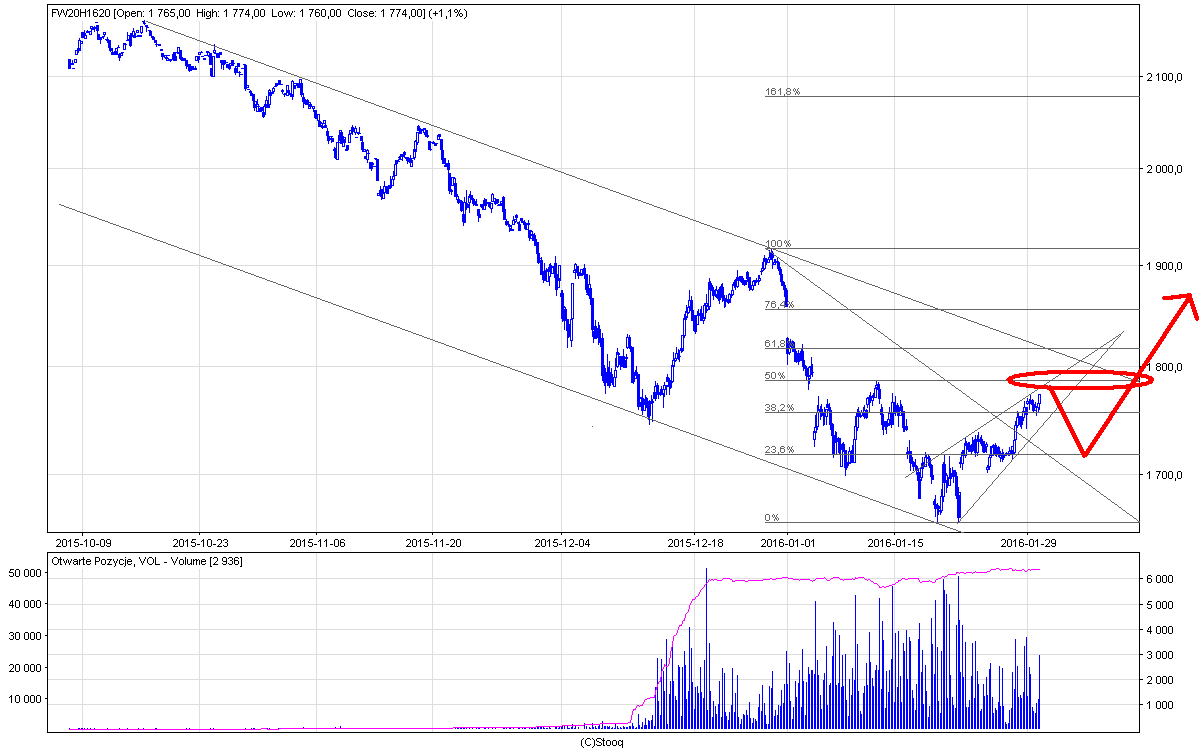Click the 2 000,0 price axis label
Screen dimensions: 1200x750
[x=1166, y=169]
